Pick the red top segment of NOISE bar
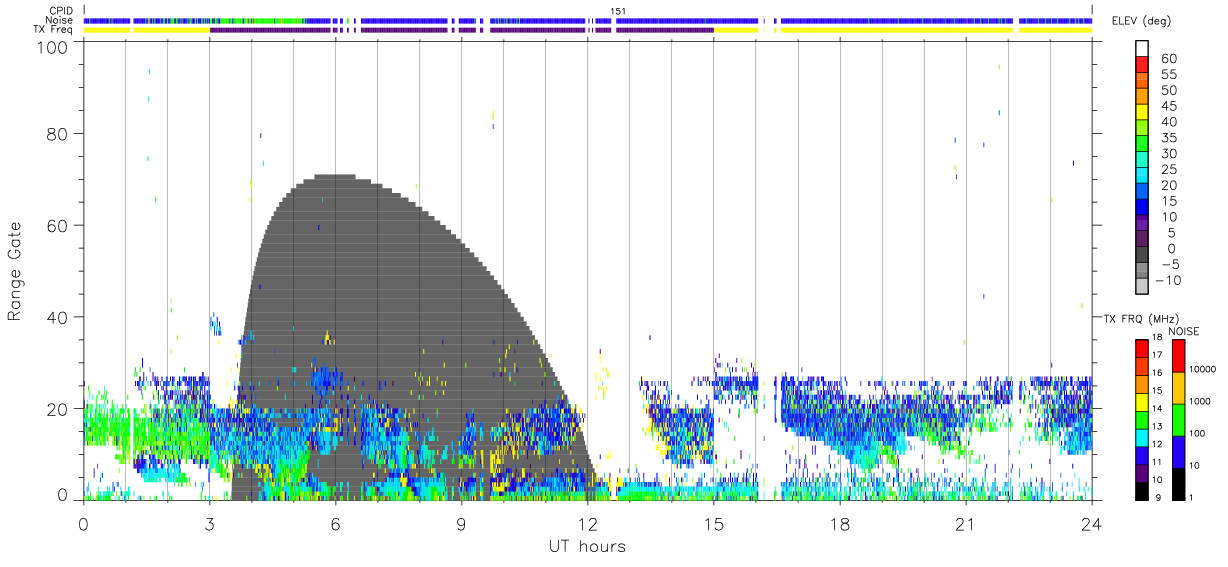The height and width of the screenshot is (567, 1228). tap(1177, 355)
